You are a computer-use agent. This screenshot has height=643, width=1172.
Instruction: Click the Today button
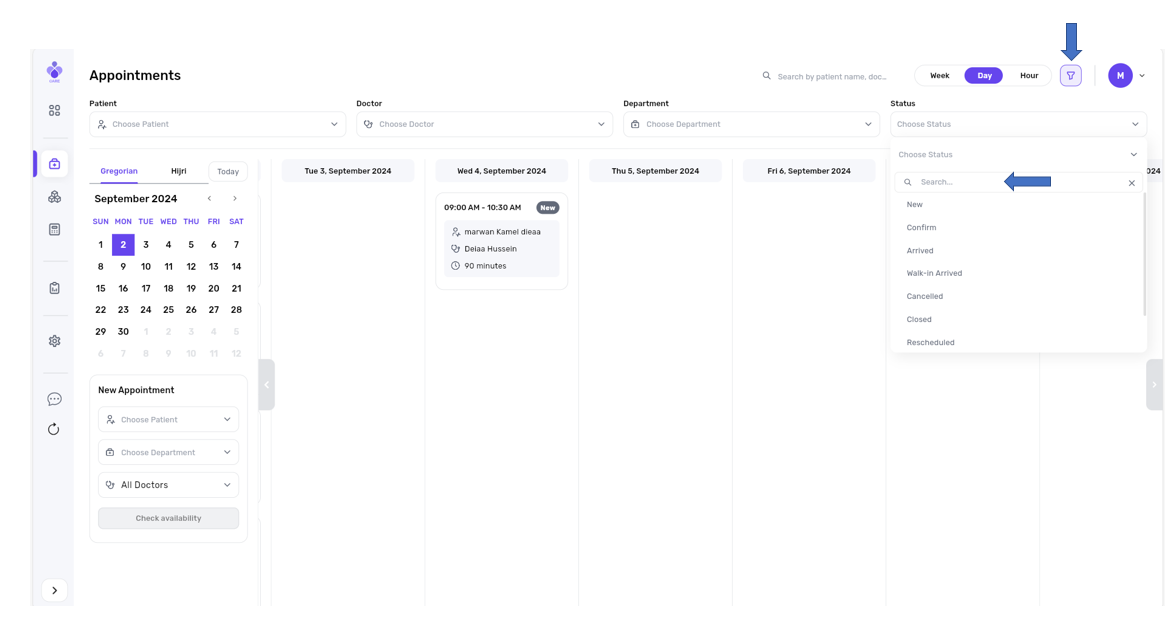[x=228, y=172]
